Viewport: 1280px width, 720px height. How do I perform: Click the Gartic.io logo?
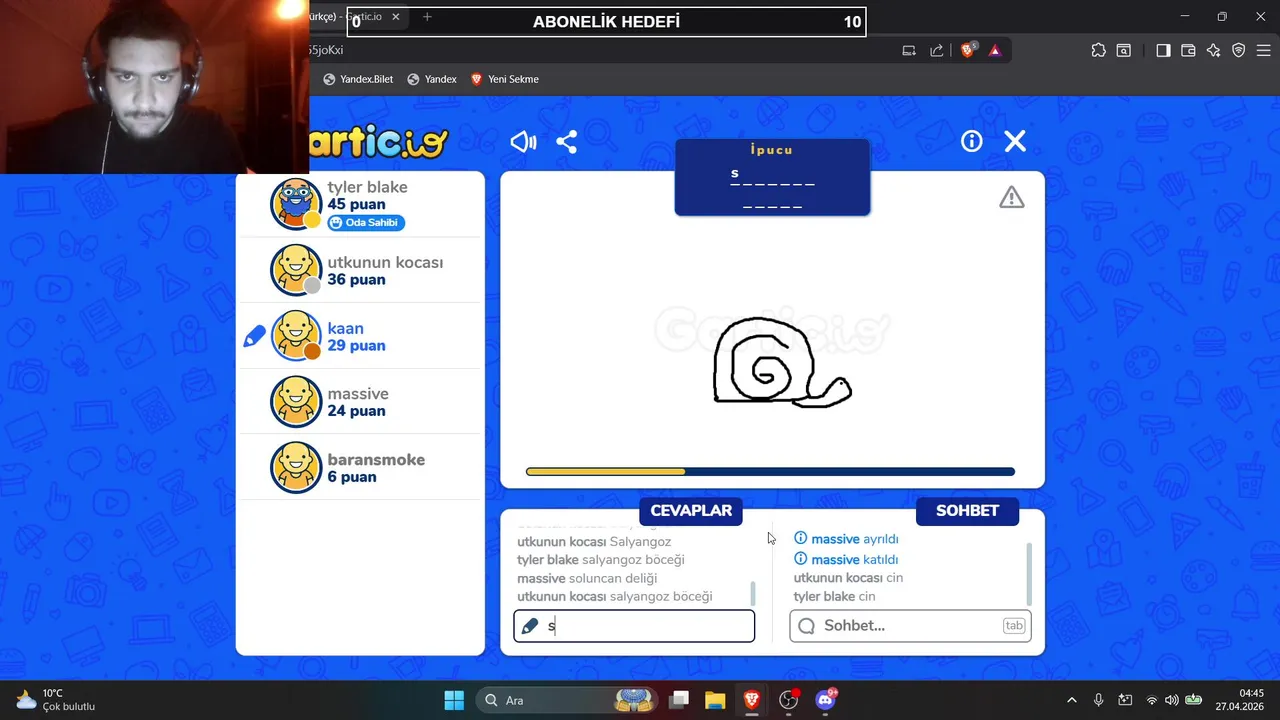pos(379,142)
